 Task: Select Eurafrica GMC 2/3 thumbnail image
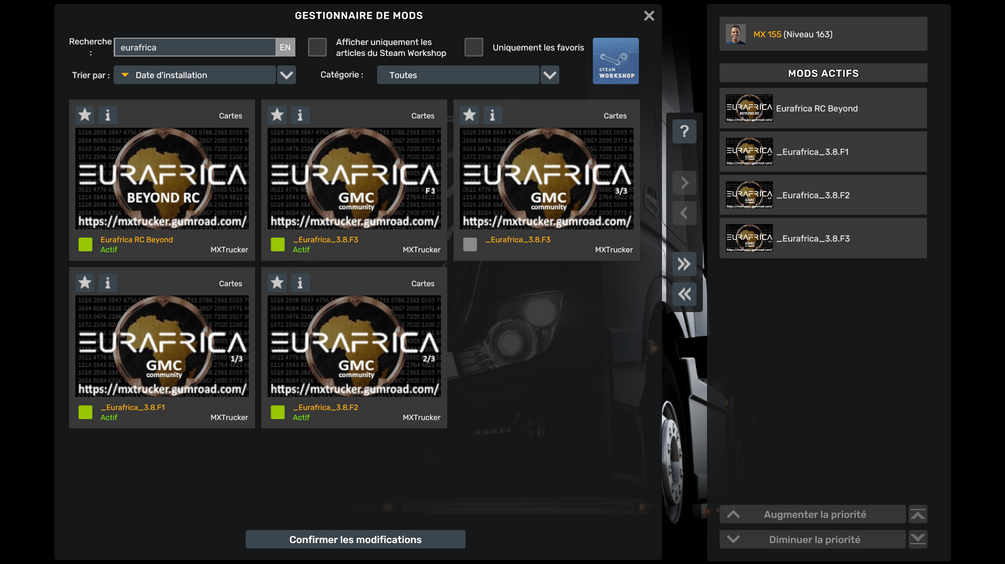tap(354, 346)
